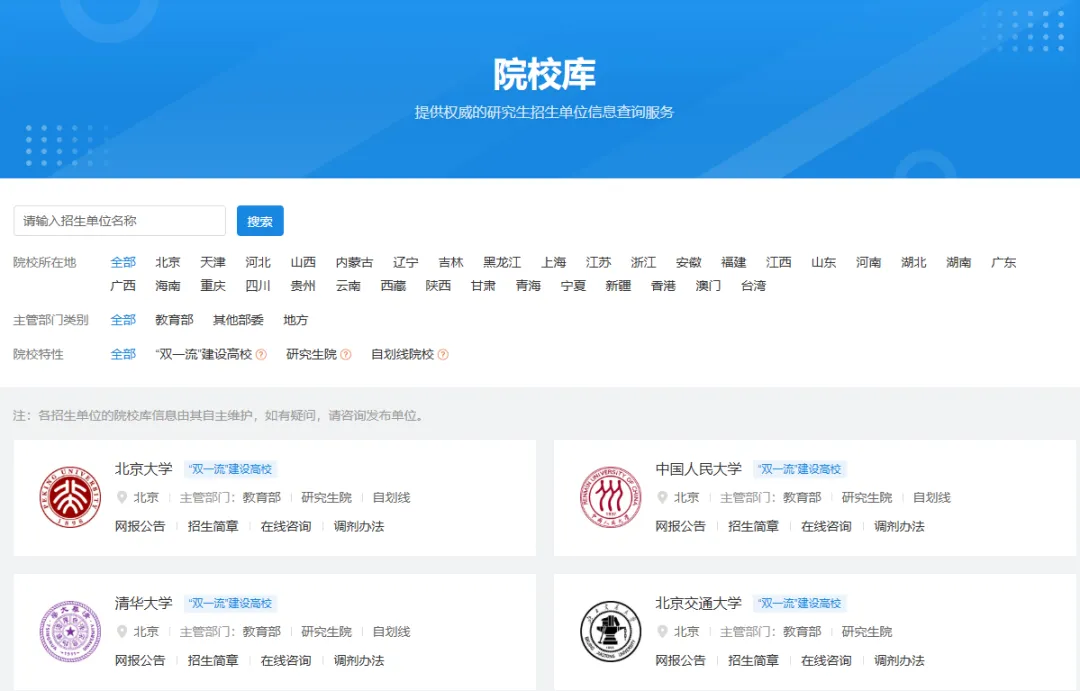Pick 广西 from the location list
The width and height of the screenshot is (1080, 691).
(123, 286)
